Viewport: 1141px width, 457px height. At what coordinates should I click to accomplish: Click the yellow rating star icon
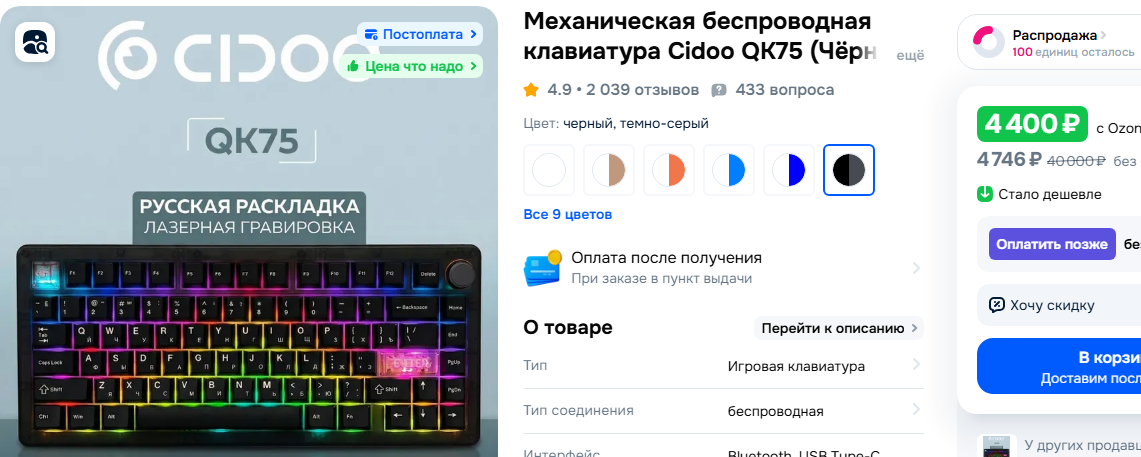tap(531, 90)
